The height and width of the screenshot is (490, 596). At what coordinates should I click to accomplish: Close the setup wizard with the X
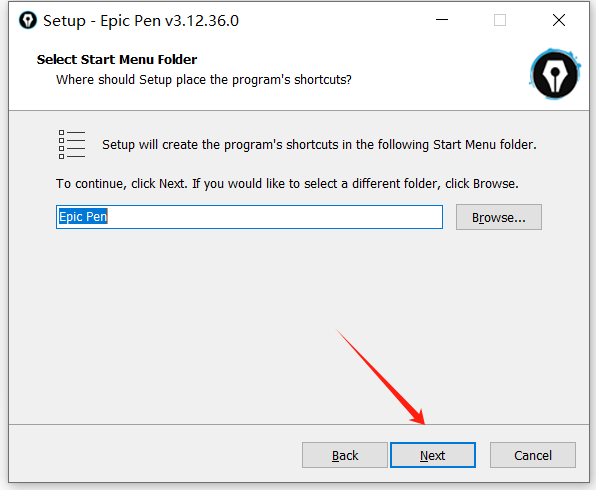click(559, 20)
